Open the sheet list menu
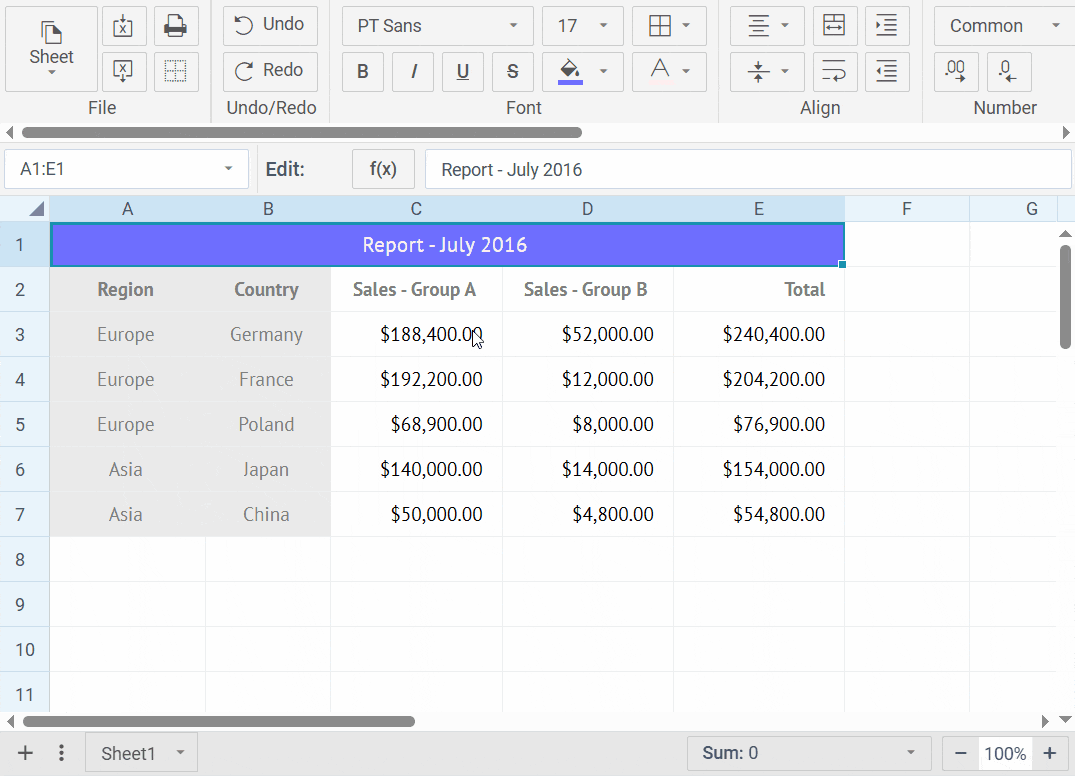Image resolution: width=1075 pixels, height=776 pixels. [x=61, y=752]
